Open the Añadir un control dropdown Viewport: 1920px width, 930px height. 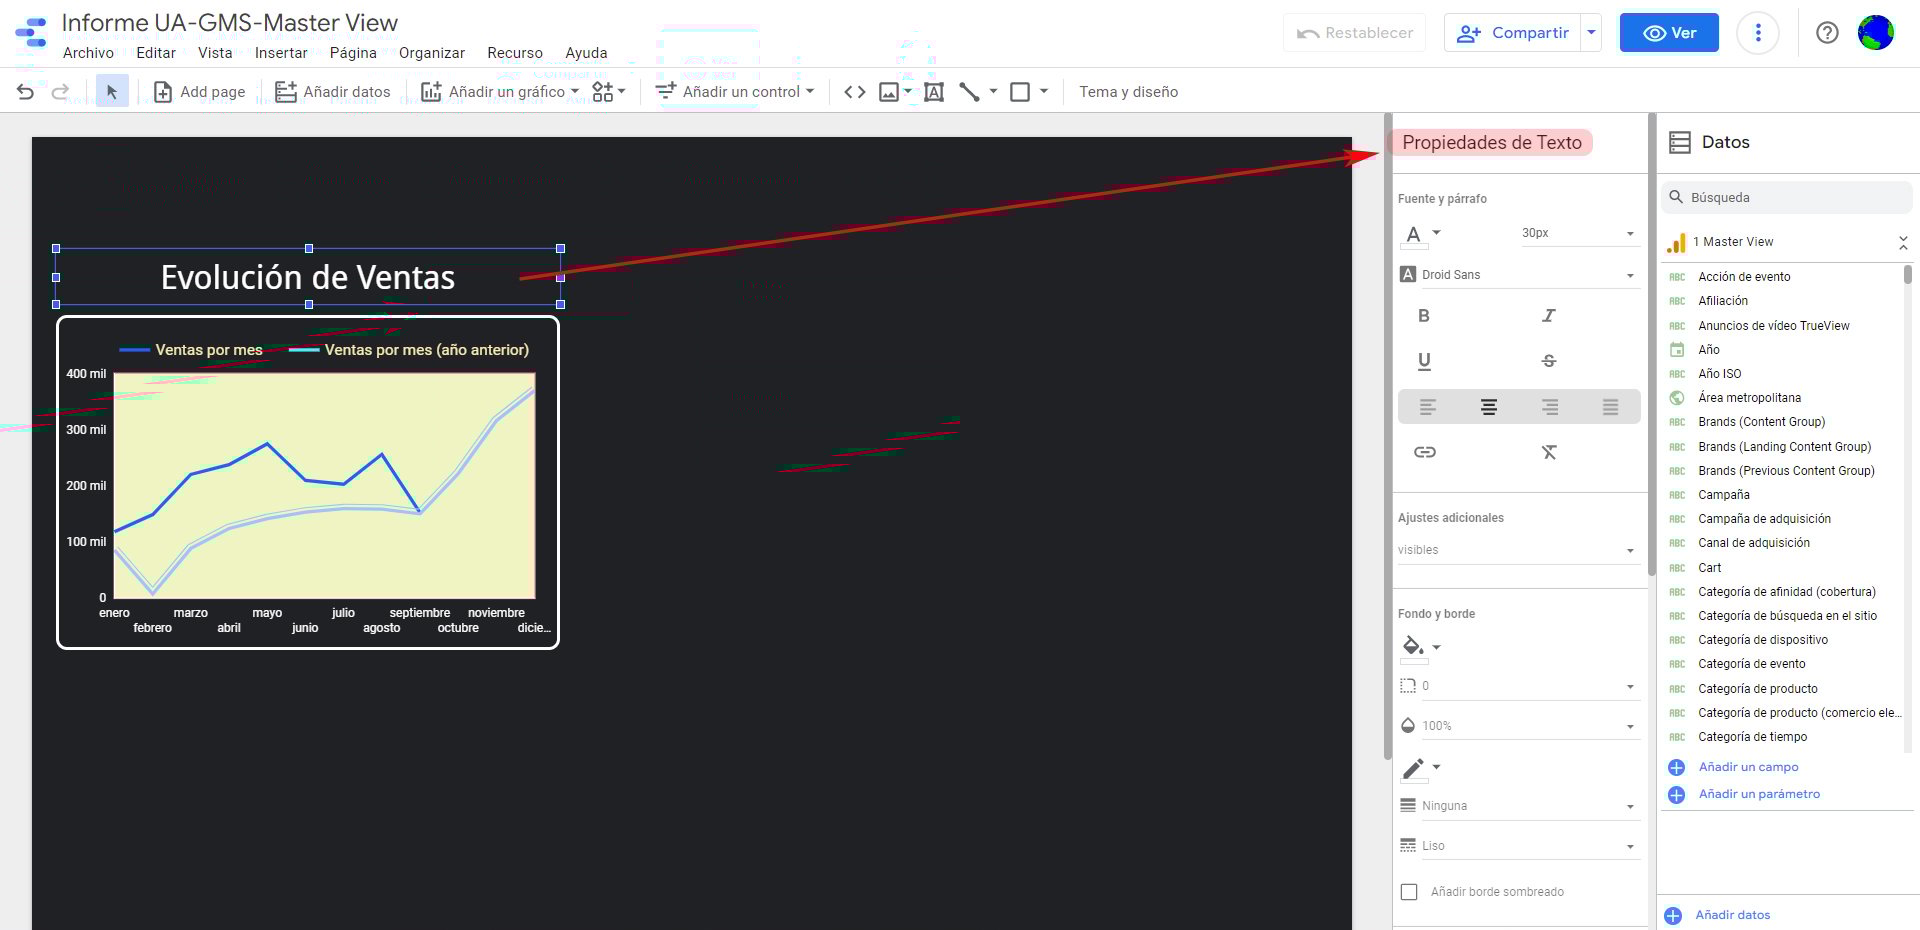735,92
